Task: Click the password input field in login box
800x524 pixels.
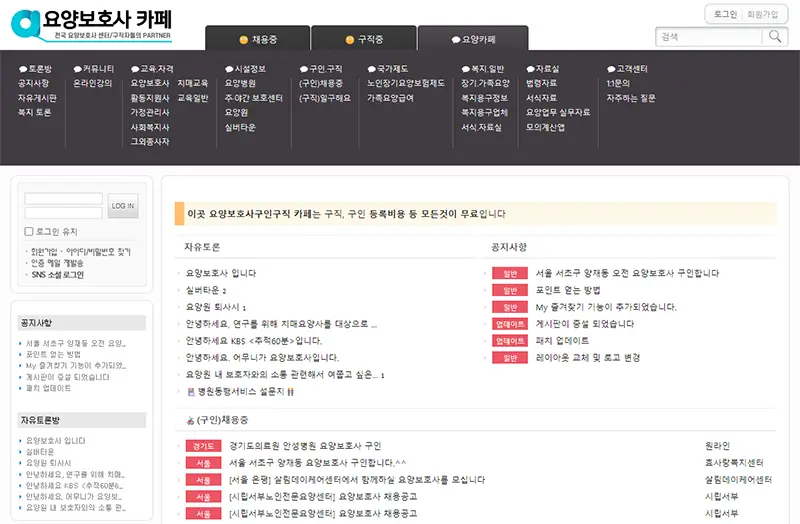Action: [64, 213]
